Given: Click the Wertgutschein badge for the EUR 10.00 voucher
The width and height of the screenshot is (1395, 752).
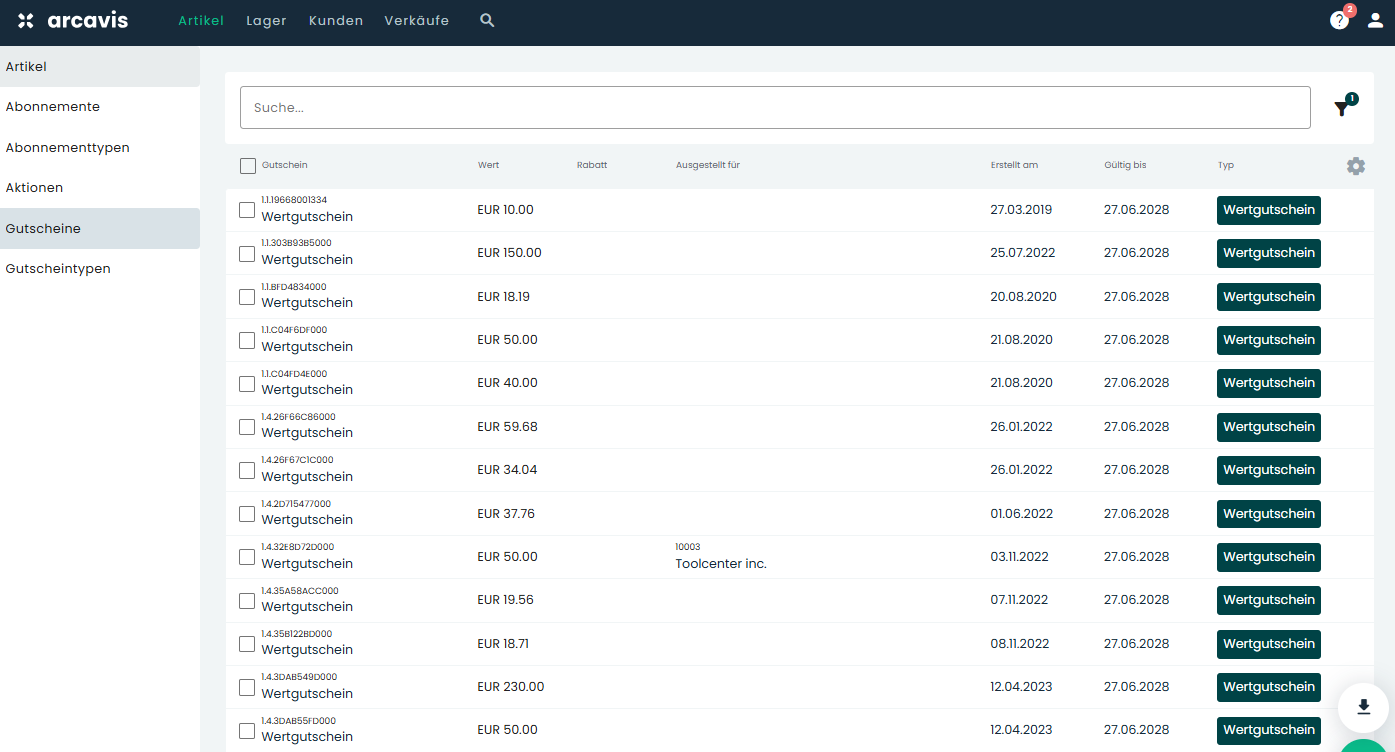Looking at the screenshot, I should click(1269, 210).
